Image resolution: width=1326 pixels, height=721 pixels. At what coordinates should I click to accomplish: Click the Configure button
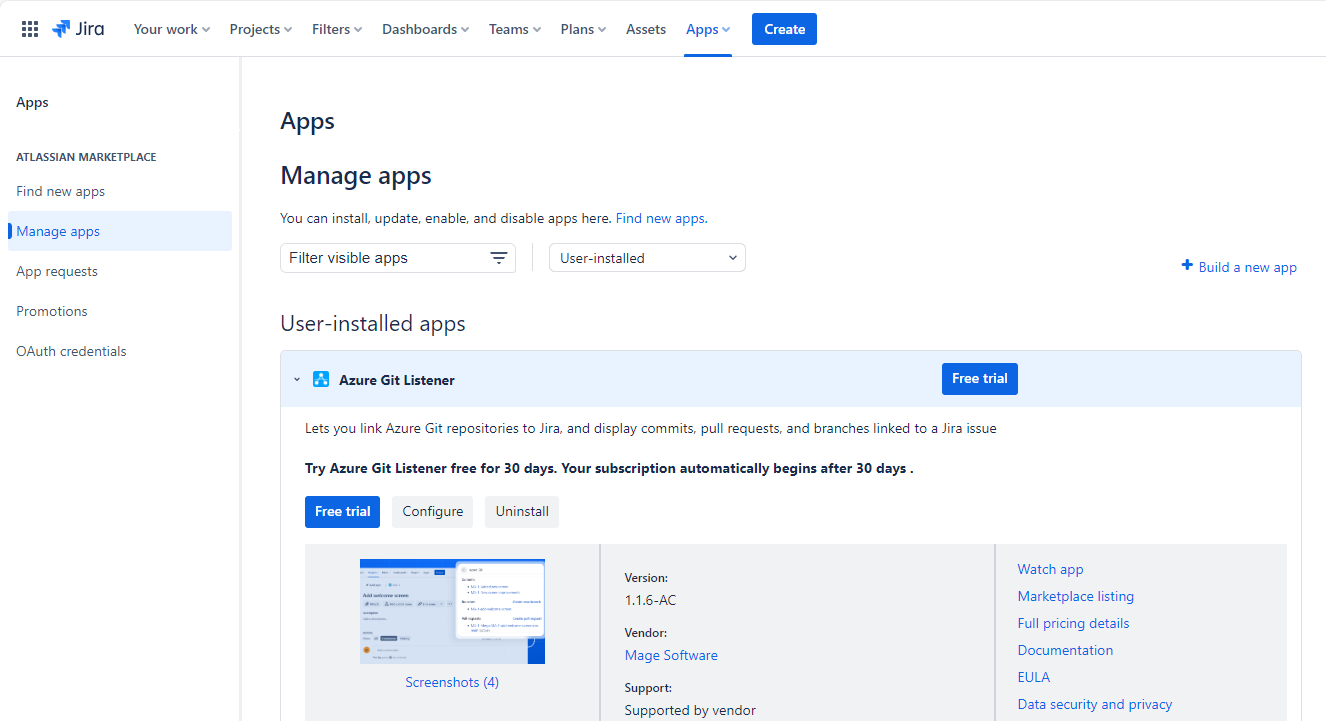433,511
